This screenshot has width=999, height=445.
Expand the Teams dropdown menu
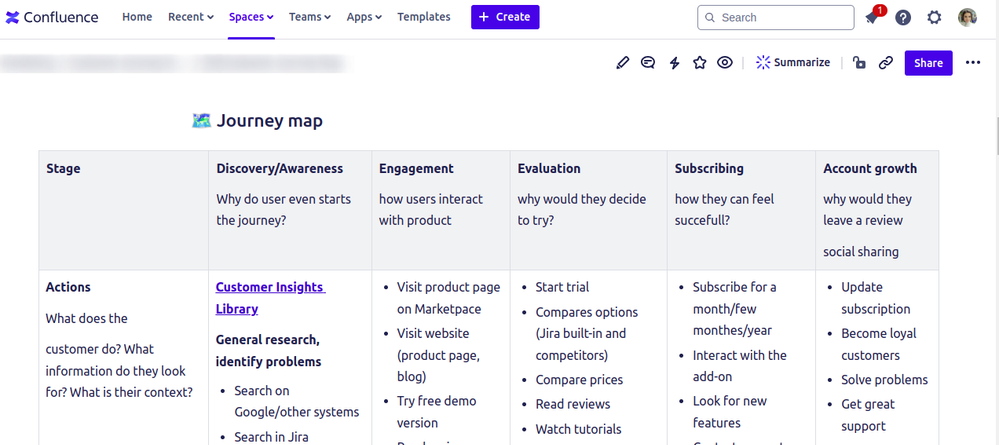pos(310,17)
